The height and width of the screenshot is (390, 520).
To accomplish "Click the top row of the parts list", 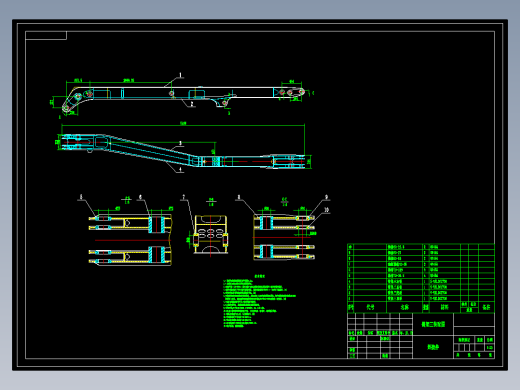I will coord(421,247).
